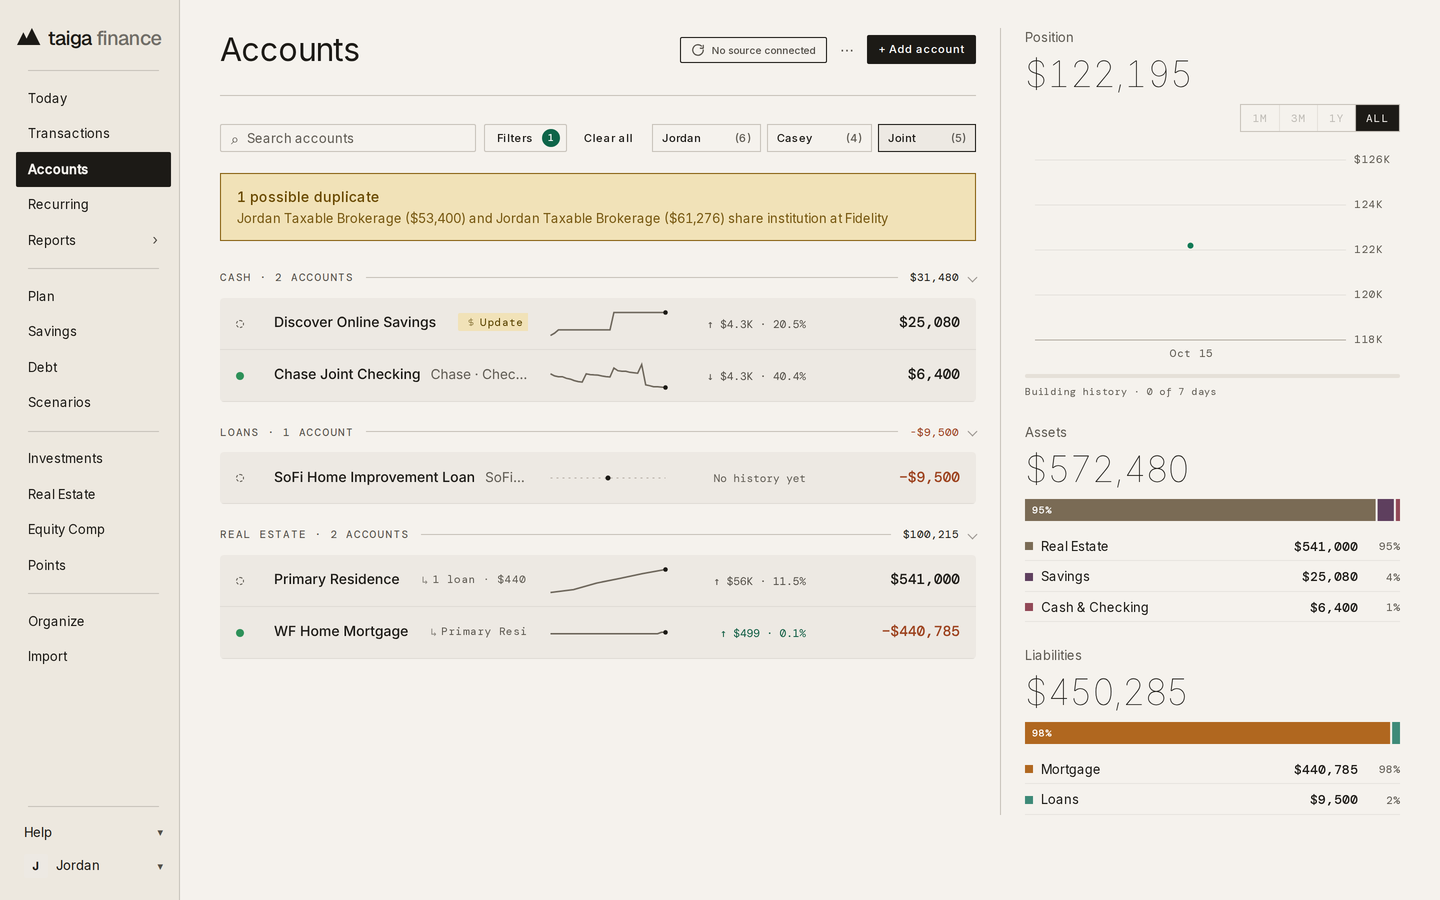The image size is (1440, 900).
Task: Open Investments in sidebar
Action: tap(93, 458)
